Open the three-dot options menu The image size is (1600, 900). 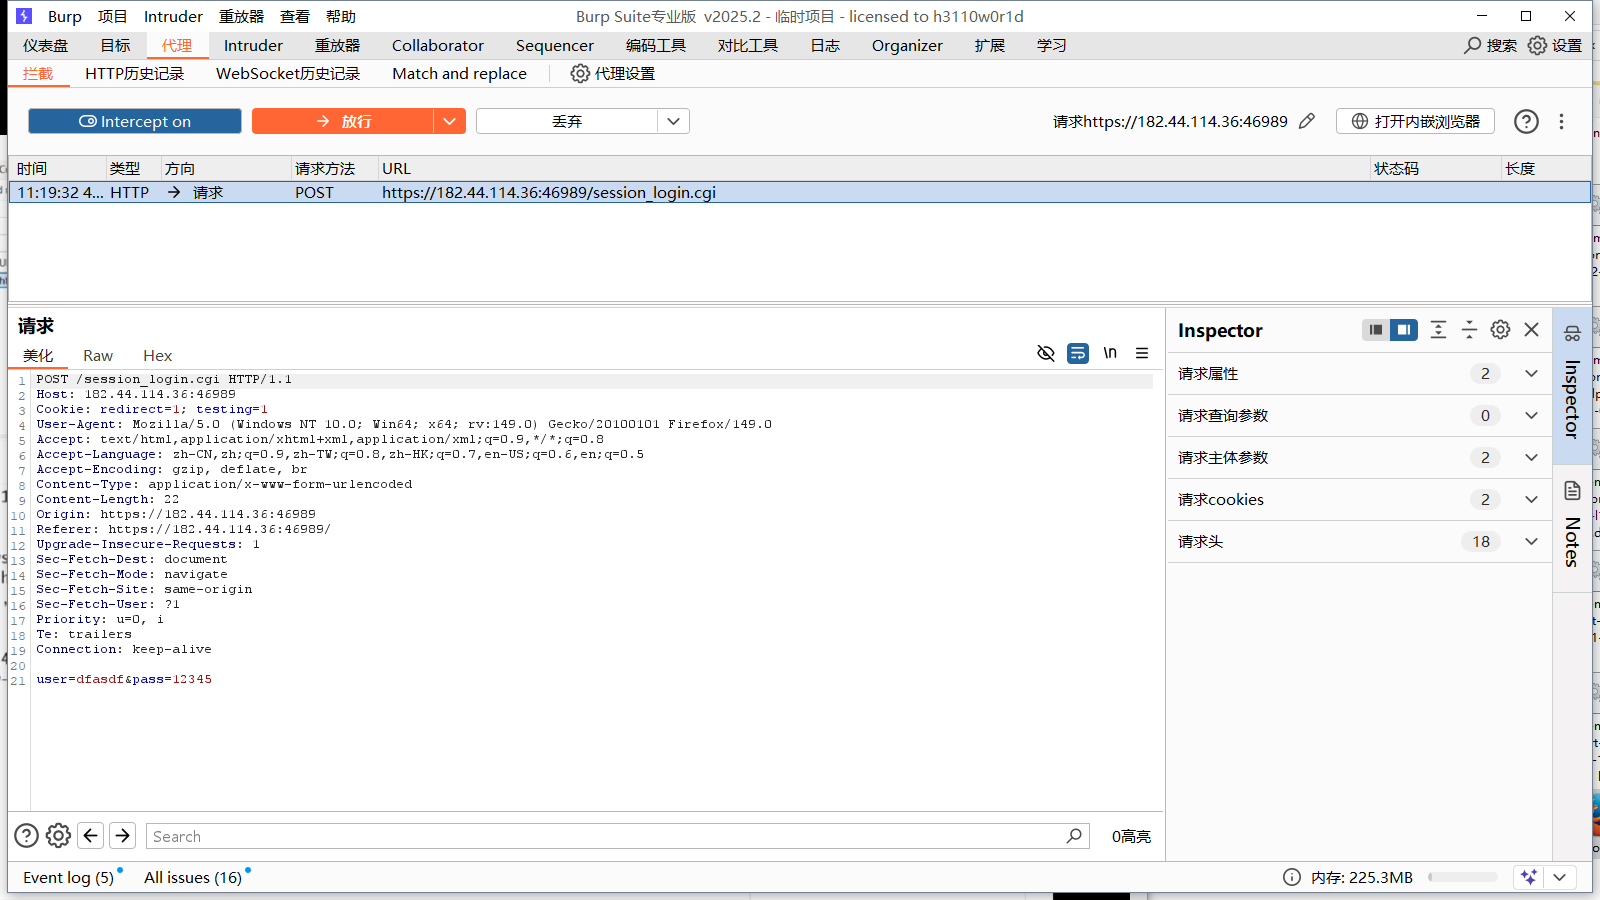pyautogui.click(x=1561, y=121)
